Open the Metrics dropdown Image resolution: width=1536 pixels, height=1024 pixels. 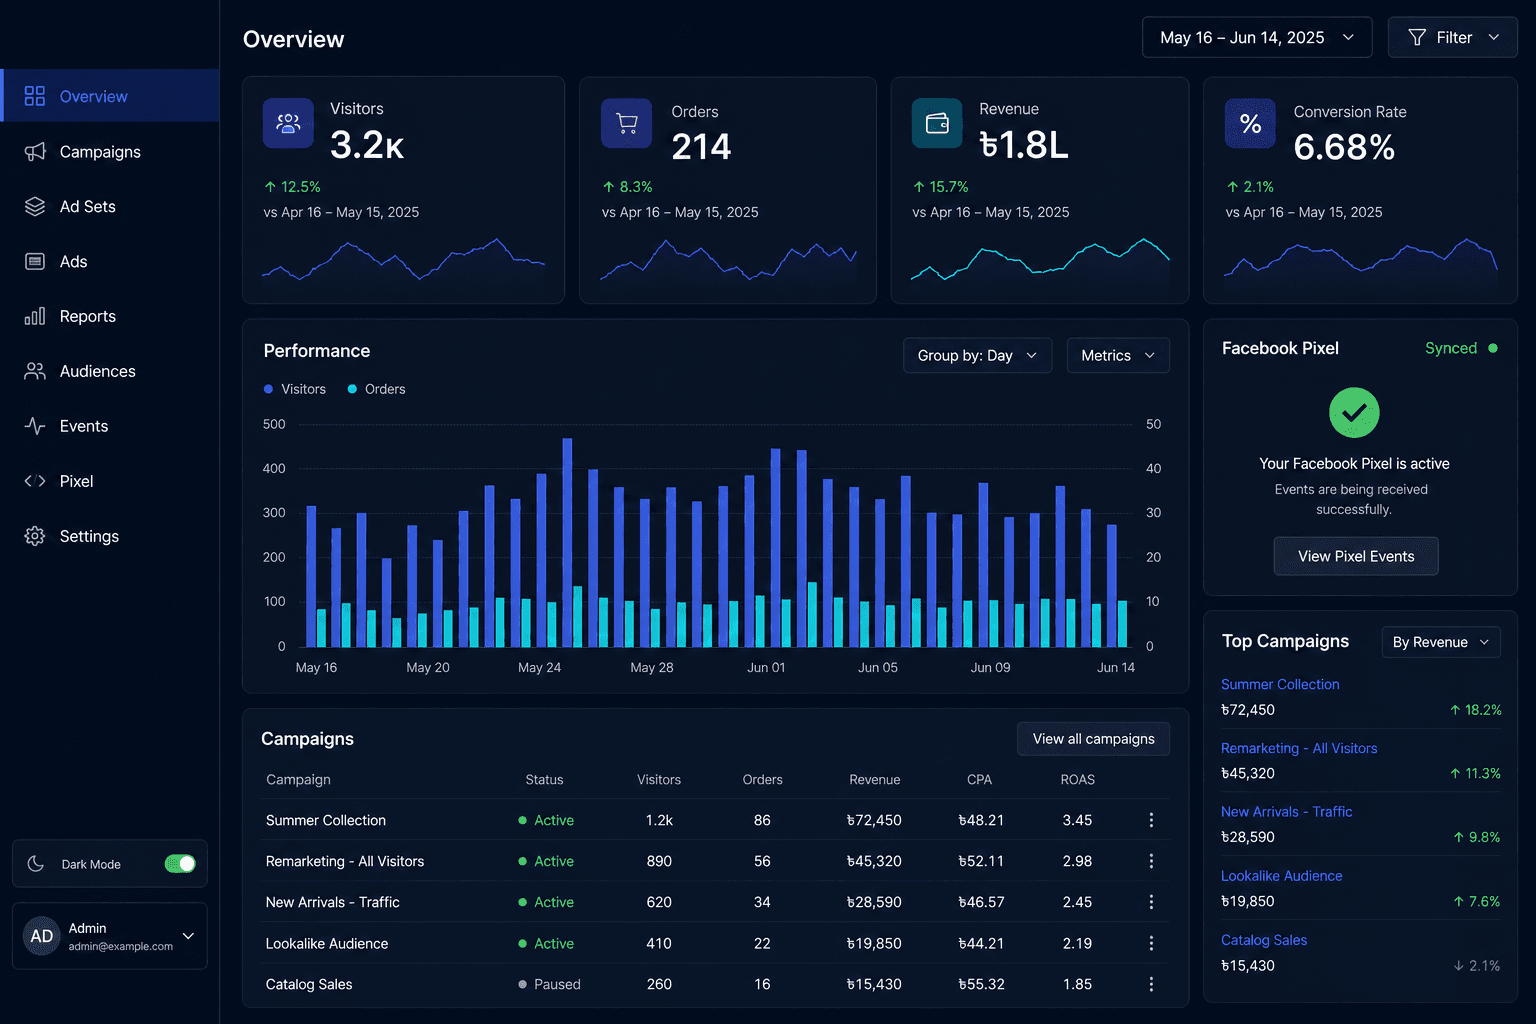(x=1118, y=355)
